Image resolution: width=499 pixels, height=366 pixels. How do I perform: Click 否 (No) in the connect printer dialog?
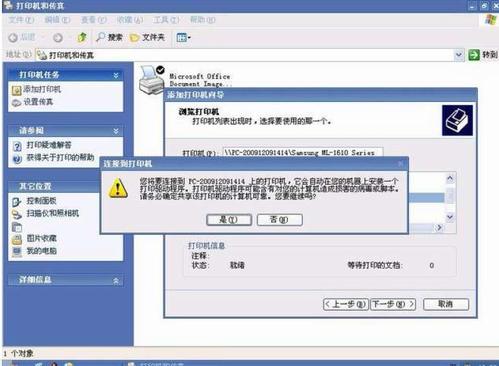[280, 220]
